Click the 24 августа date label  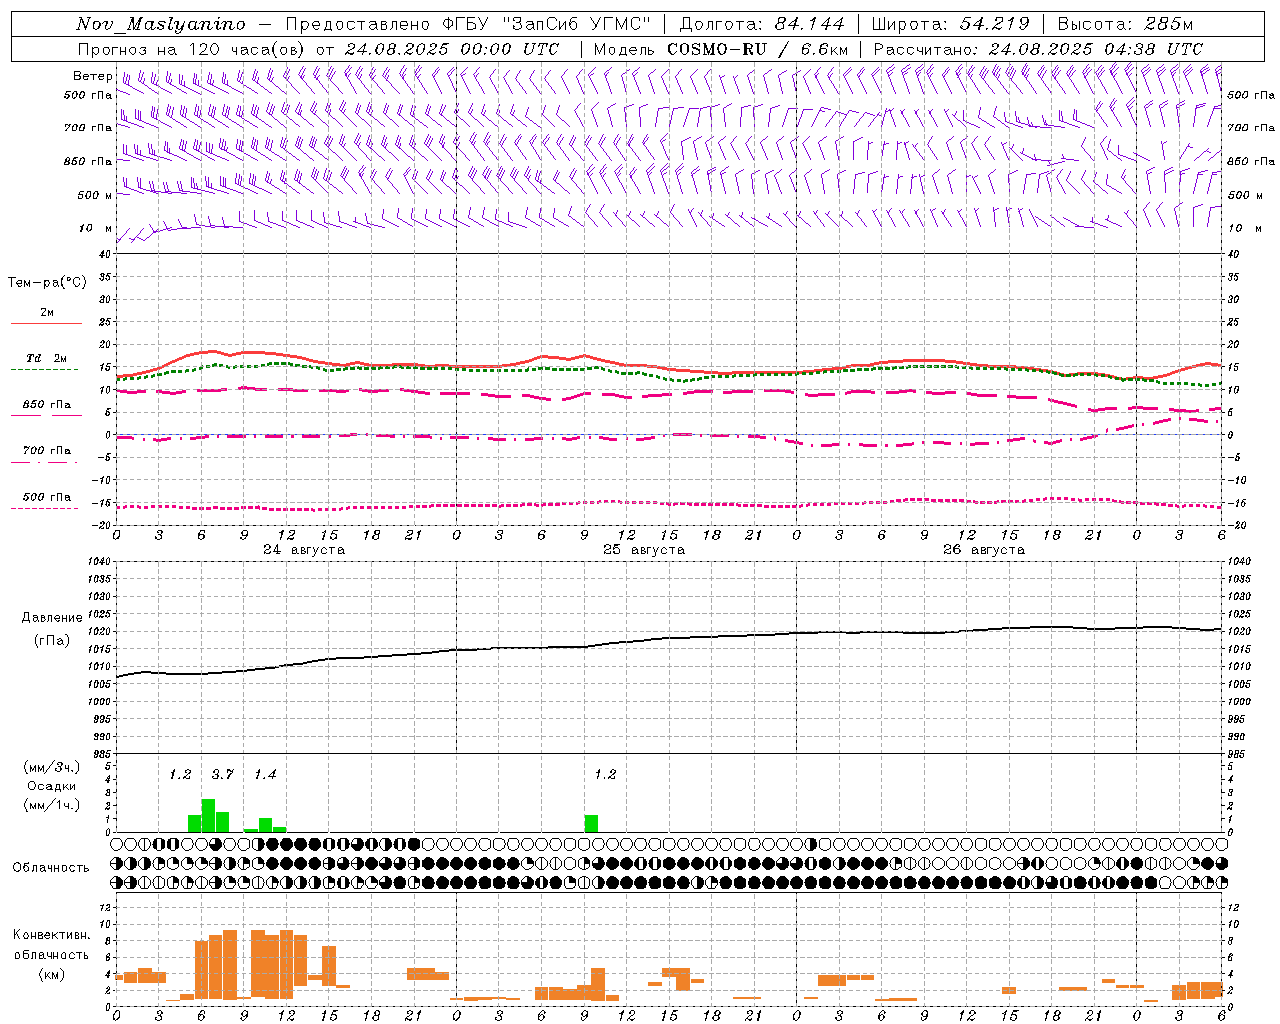click(304, 550)
